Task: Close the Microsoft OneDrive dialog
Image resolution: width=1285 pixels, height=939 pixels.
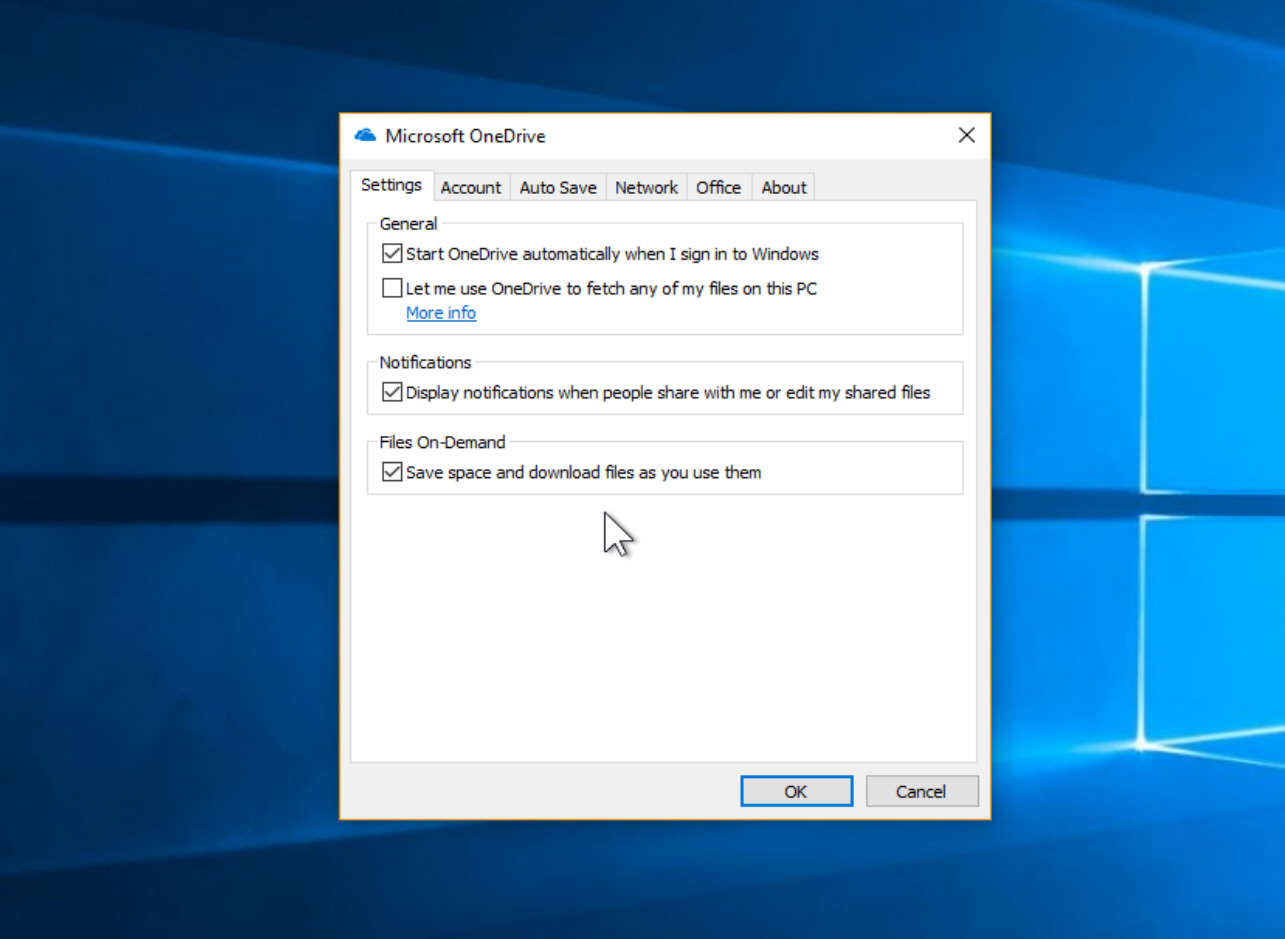Action: [x=966, y=135]
